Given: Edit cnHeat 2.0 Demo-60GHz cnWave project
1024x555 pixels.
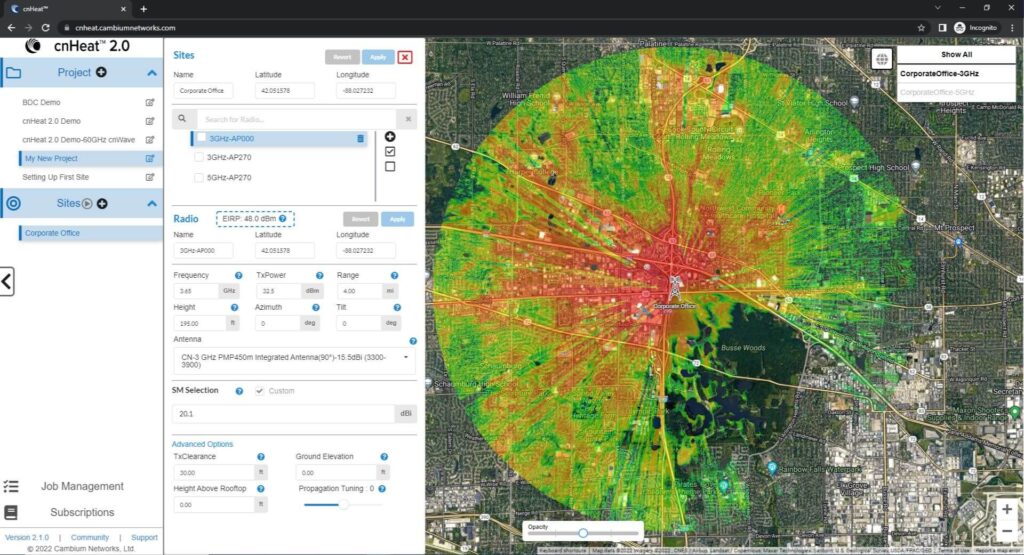Looking at the screenshot, I should coord(150,140).
